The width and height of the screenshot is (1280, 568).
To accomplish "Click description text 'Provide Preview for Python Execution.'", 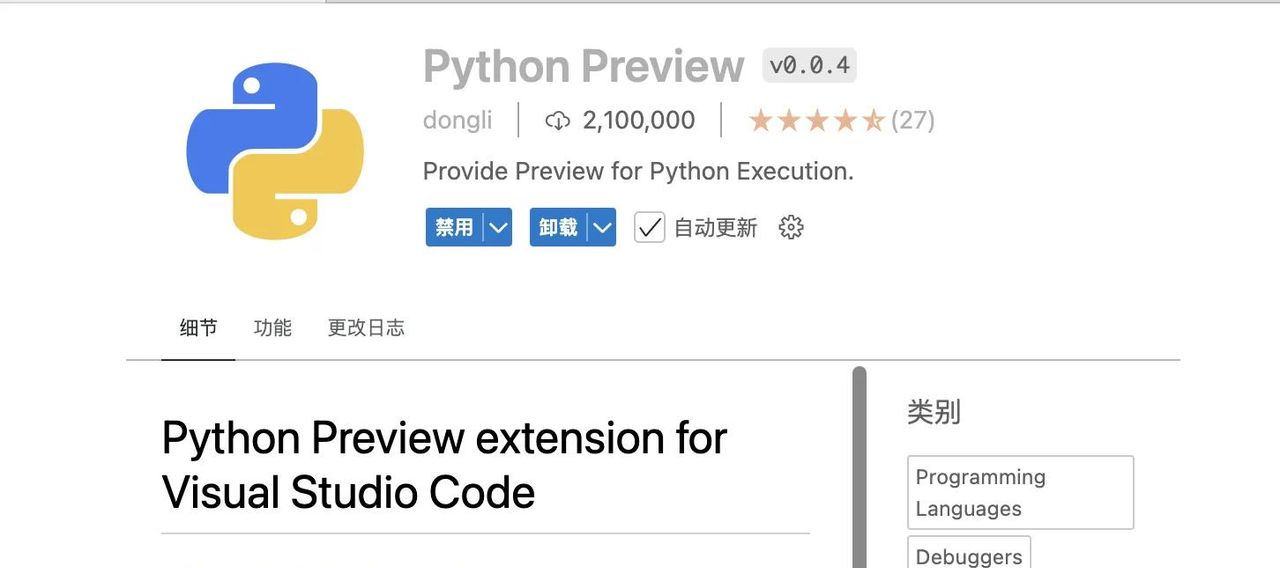I will (638, 171).
